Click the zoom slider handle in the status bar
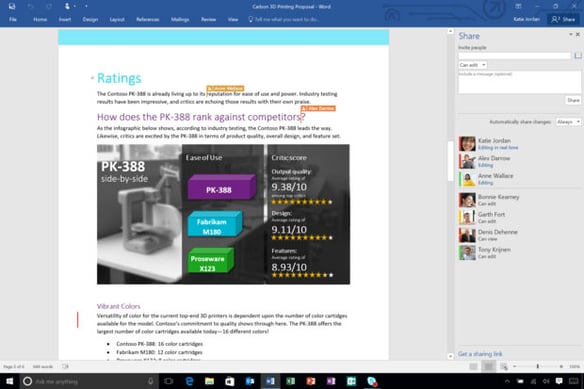The height and width of the screenshot is (389, 584). tap(537, 367)
